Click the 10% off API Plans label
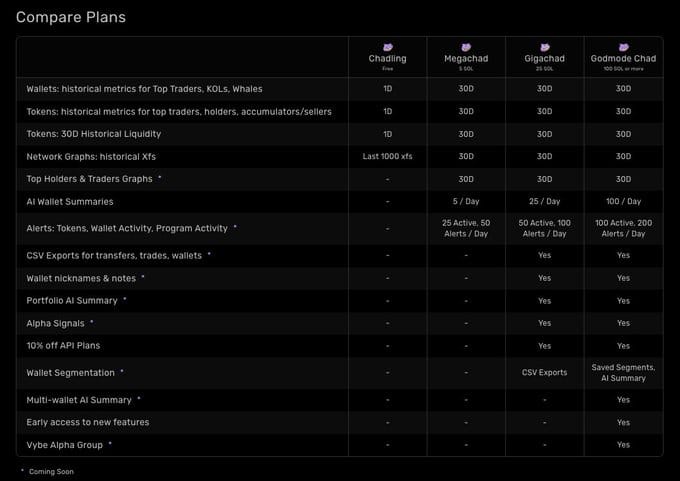The height and width of the screenshot is (481, 680). coord(63,346)
